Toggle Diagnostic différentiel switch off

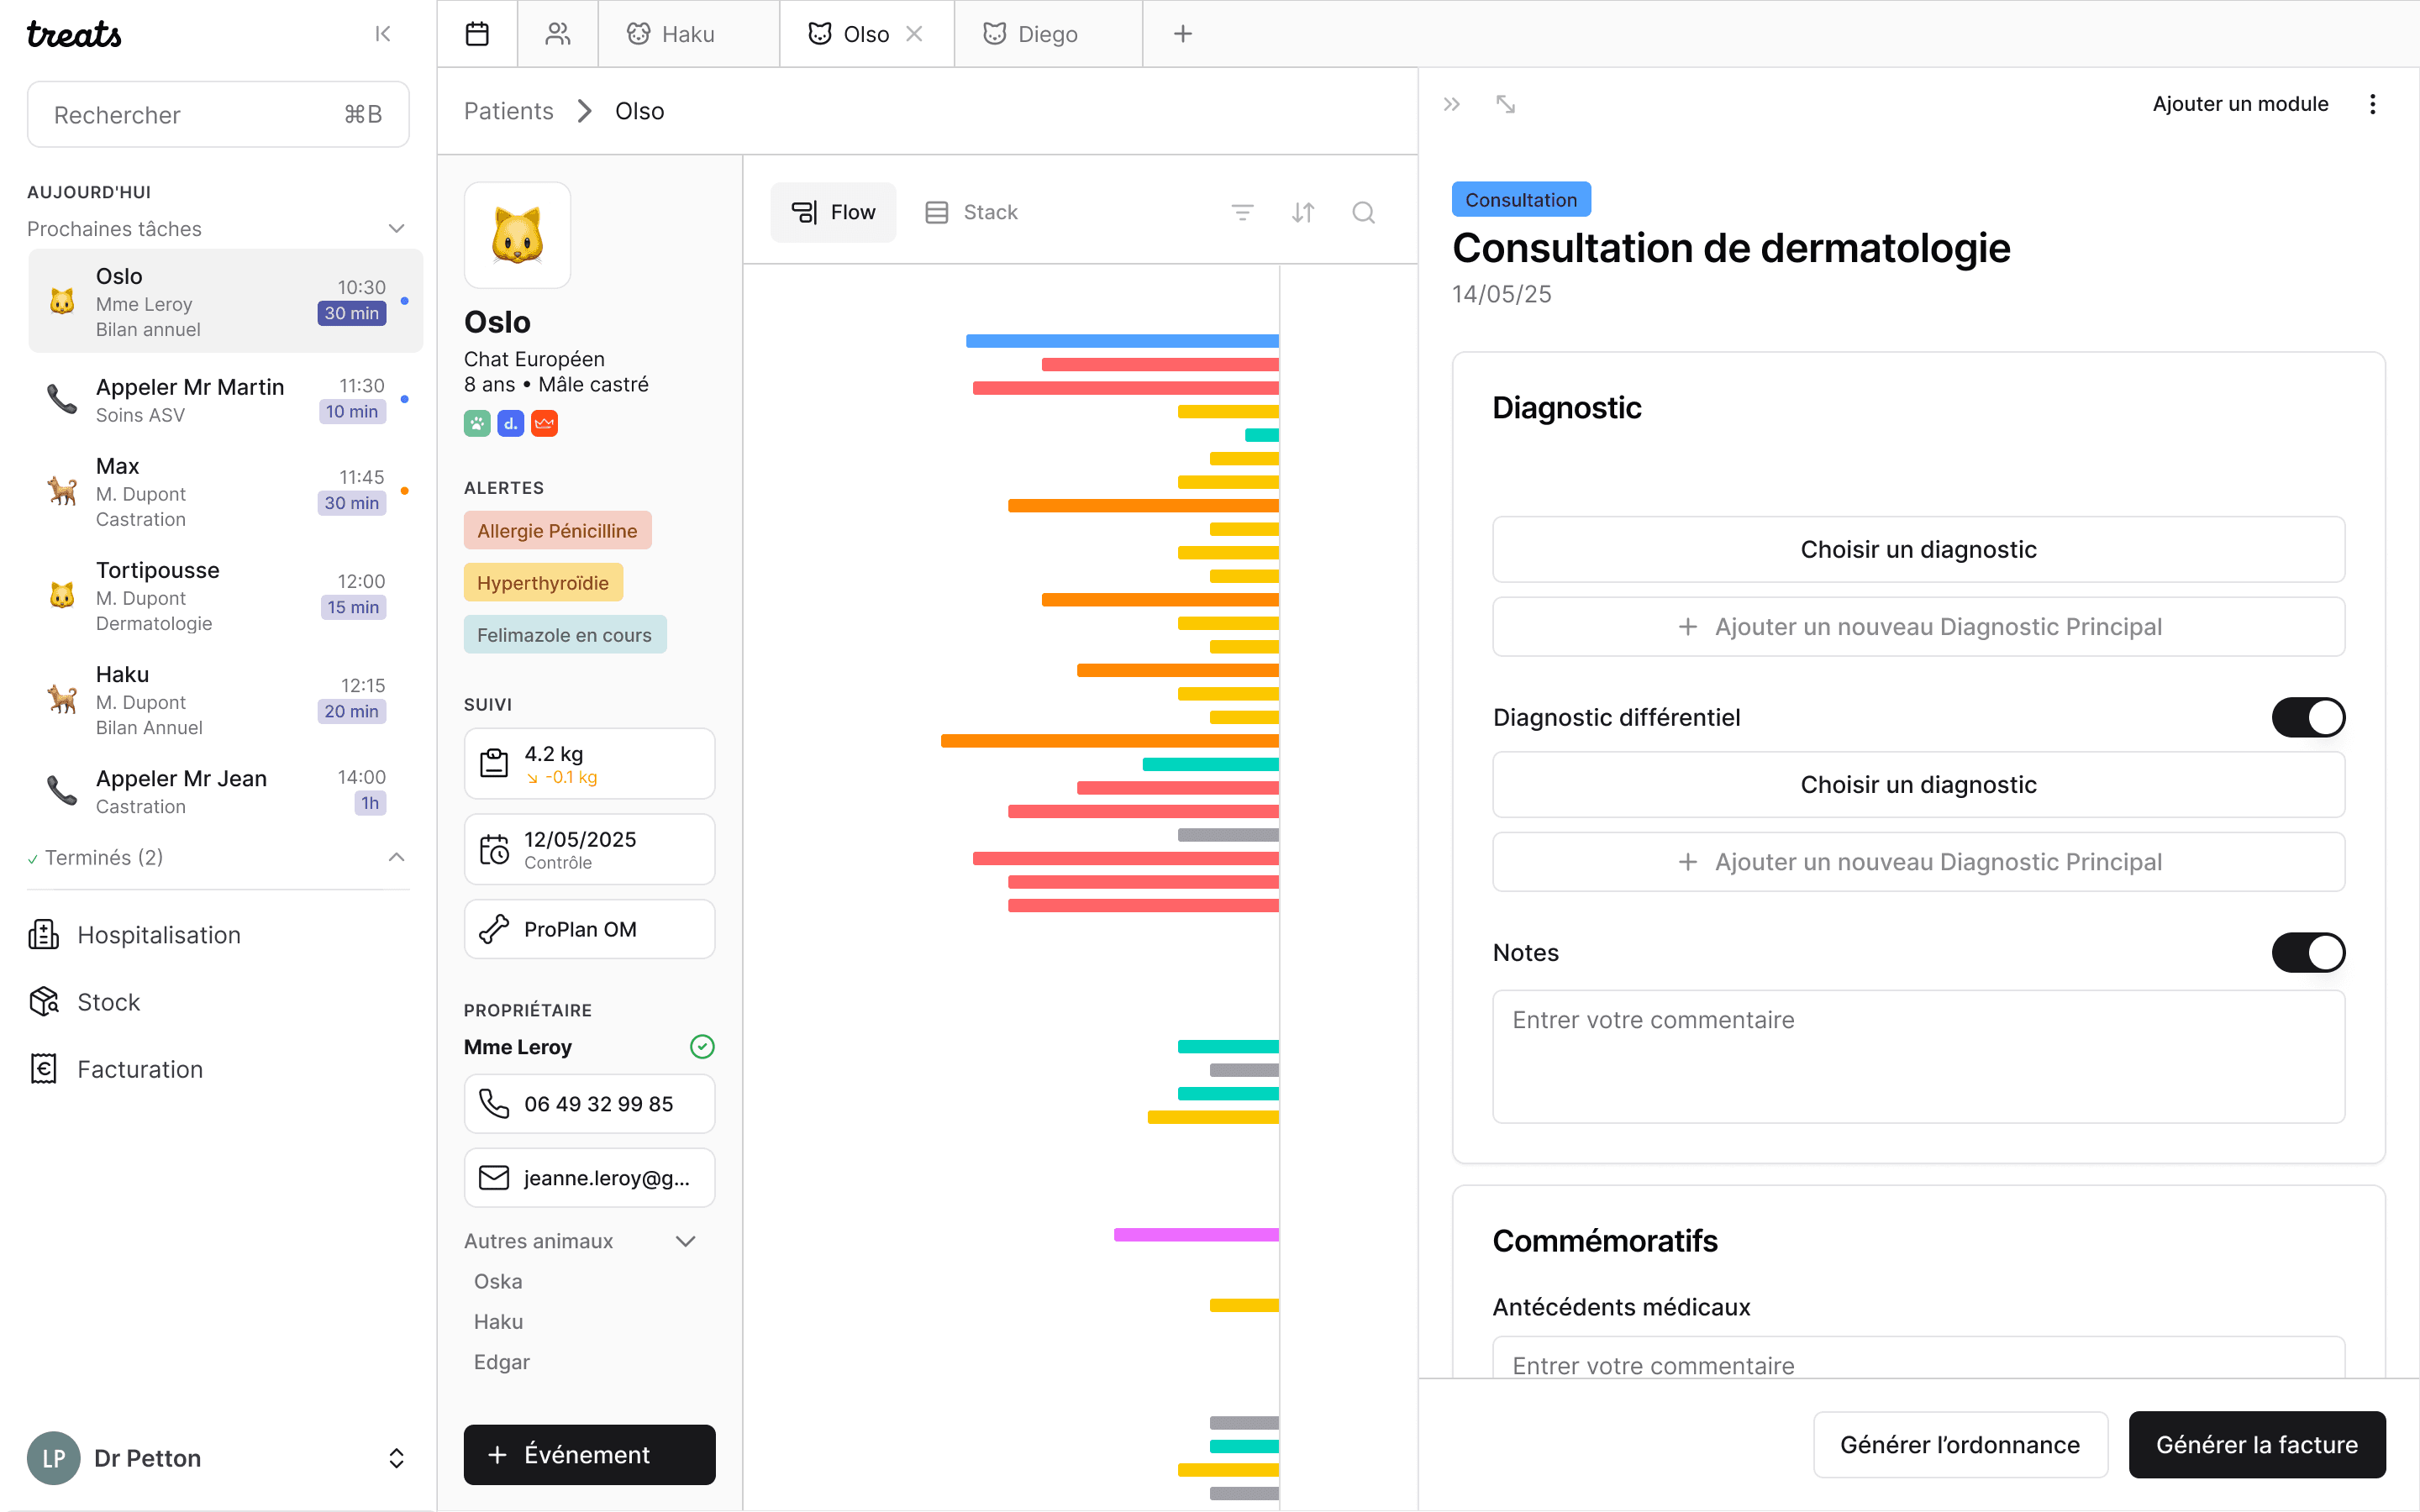pos(2307,717)
